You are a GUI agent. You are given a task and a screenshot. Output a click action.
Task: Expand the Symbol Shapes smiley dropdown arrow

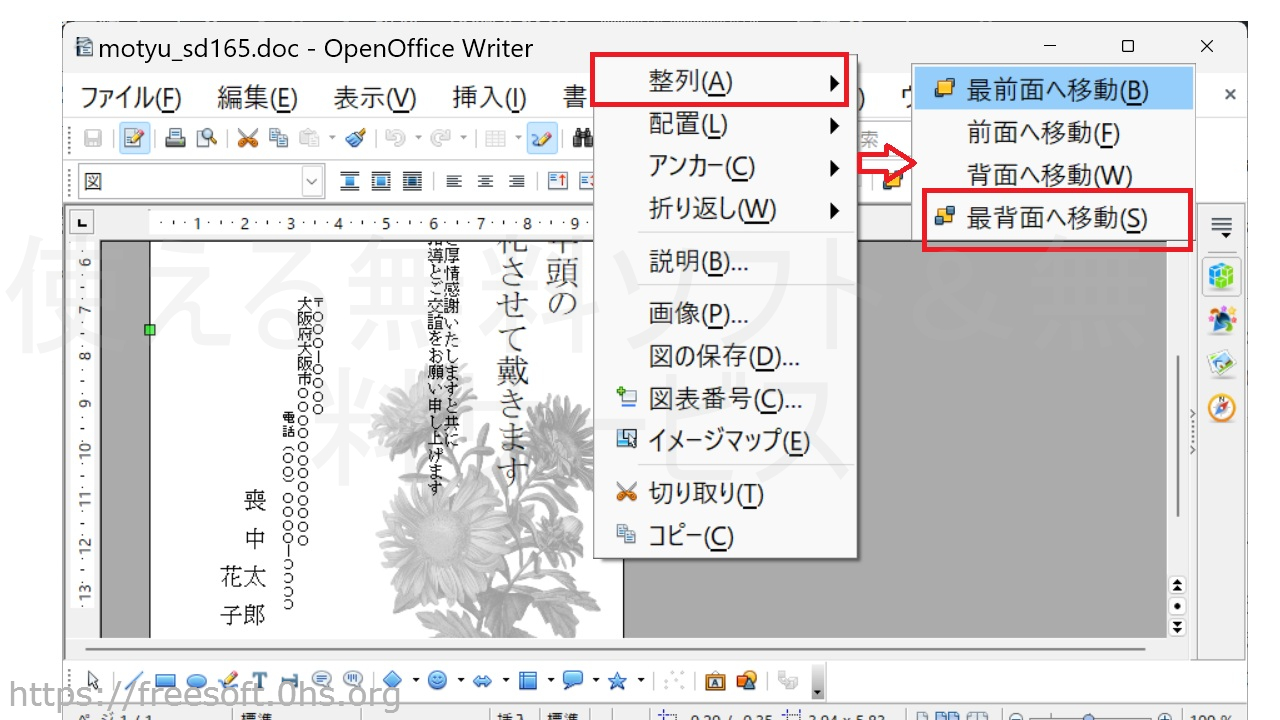[x=460, y=681]
